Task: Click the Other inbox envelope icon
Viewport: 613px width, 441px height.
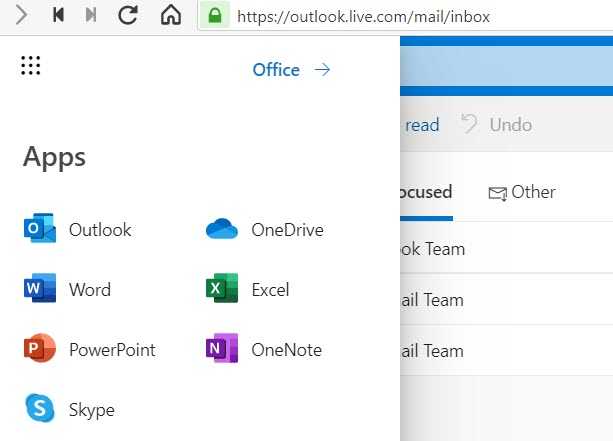Action: click(x=498, y=193)
